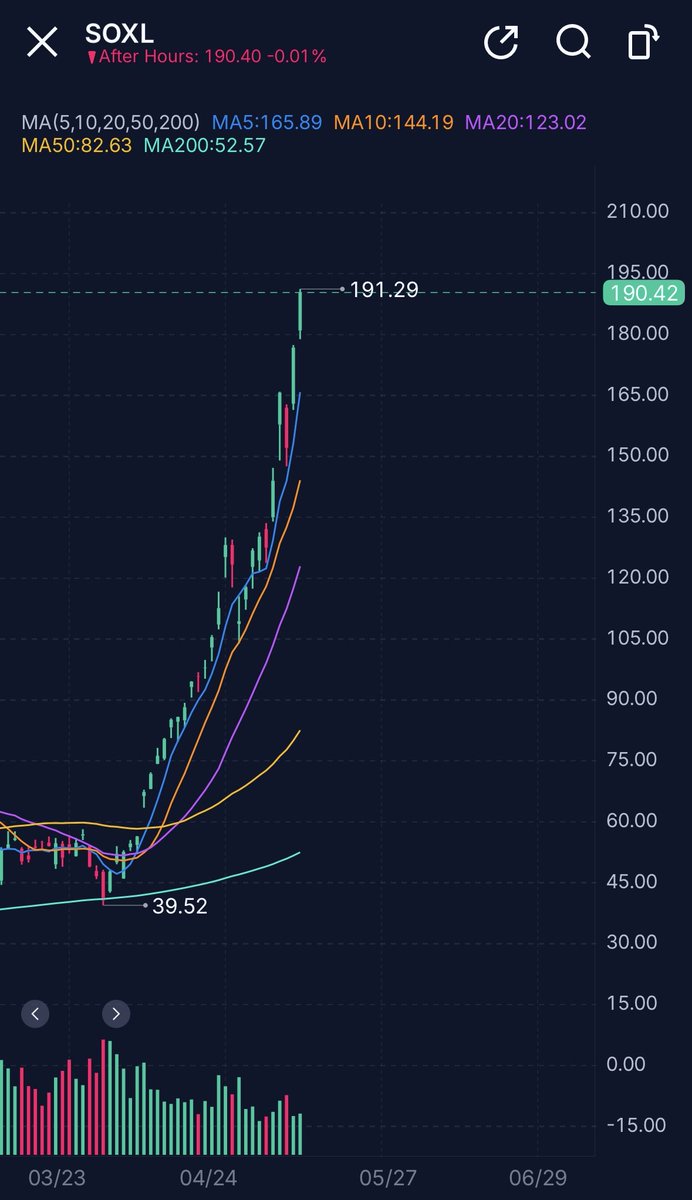Viewport: 692px width, 1200px height.
Task: Open the search magnifier icon
Action: pyautogui.click(x=573, y=43)
